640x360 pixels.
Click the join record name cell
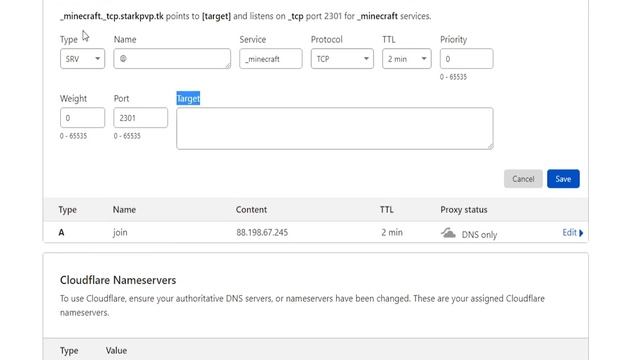click(120, 232)
